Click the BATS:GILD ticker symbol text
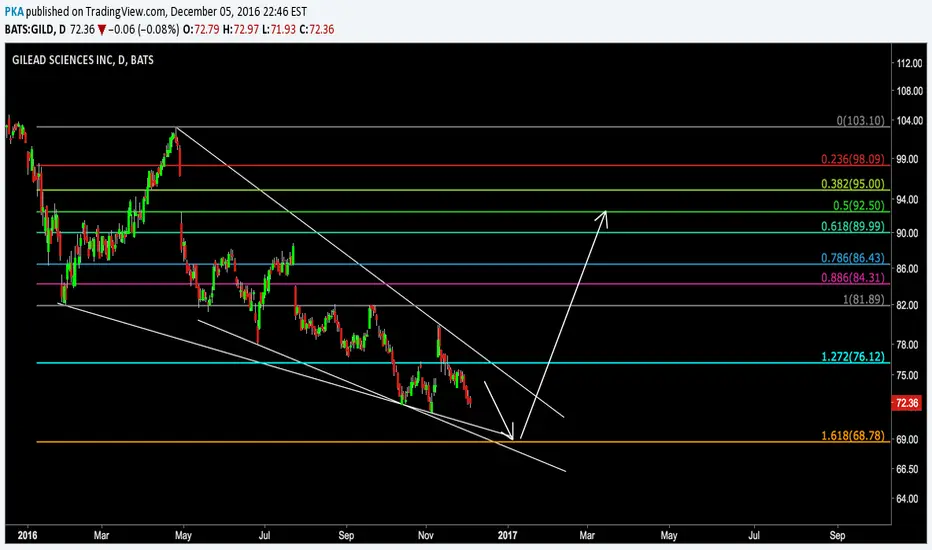This screenshot has width=932, height=550. point(29,29)
